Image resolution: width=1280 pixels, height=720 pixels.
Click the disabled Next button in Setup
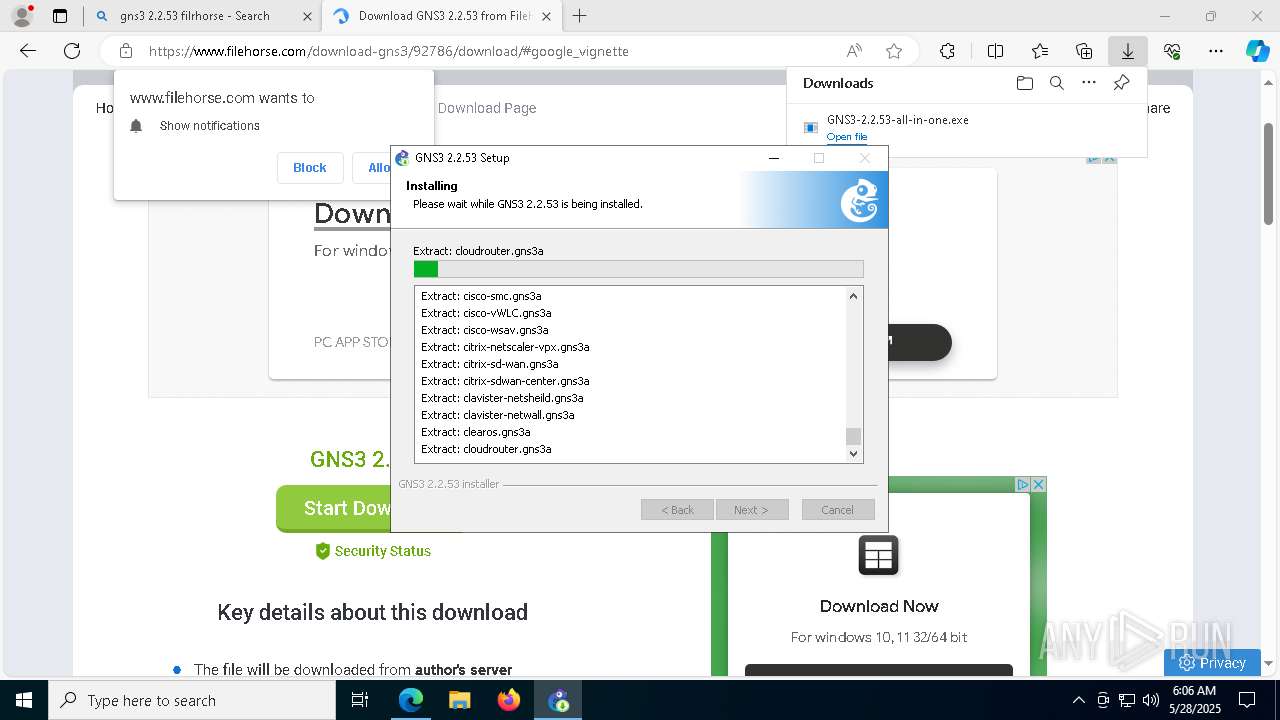coord(752,510)
